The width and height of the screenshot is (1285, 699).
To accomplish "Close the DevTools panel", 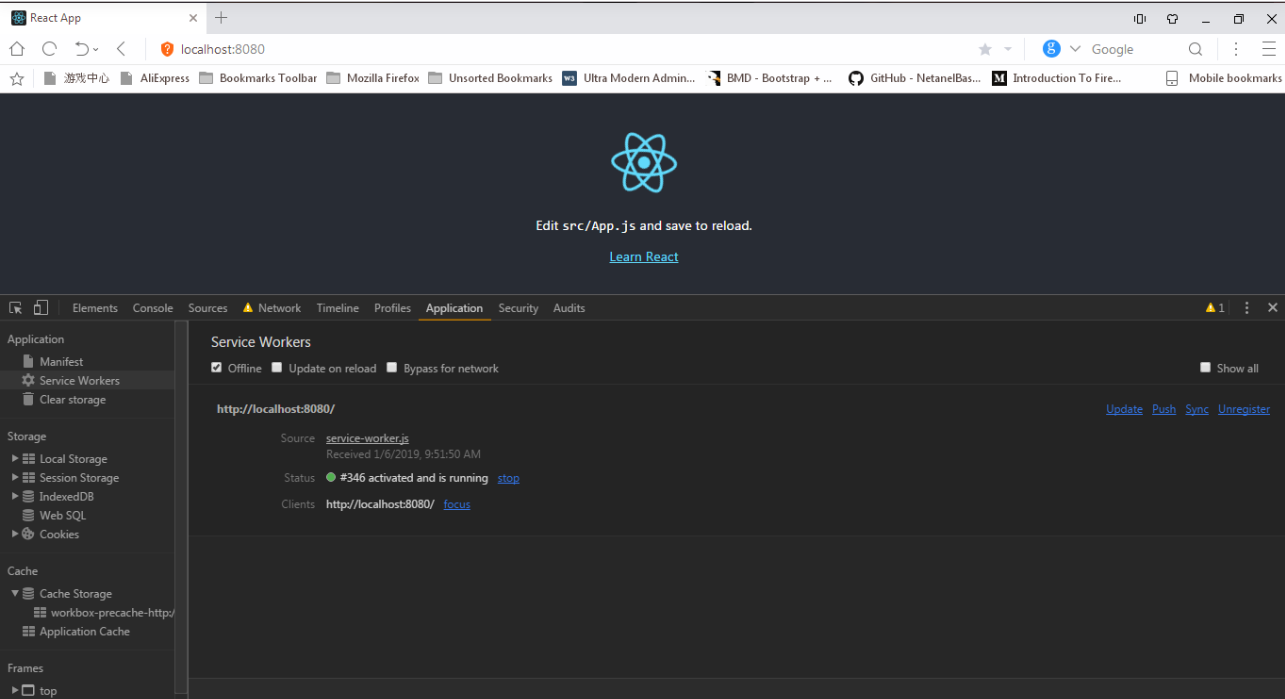I will [1272, 308].
